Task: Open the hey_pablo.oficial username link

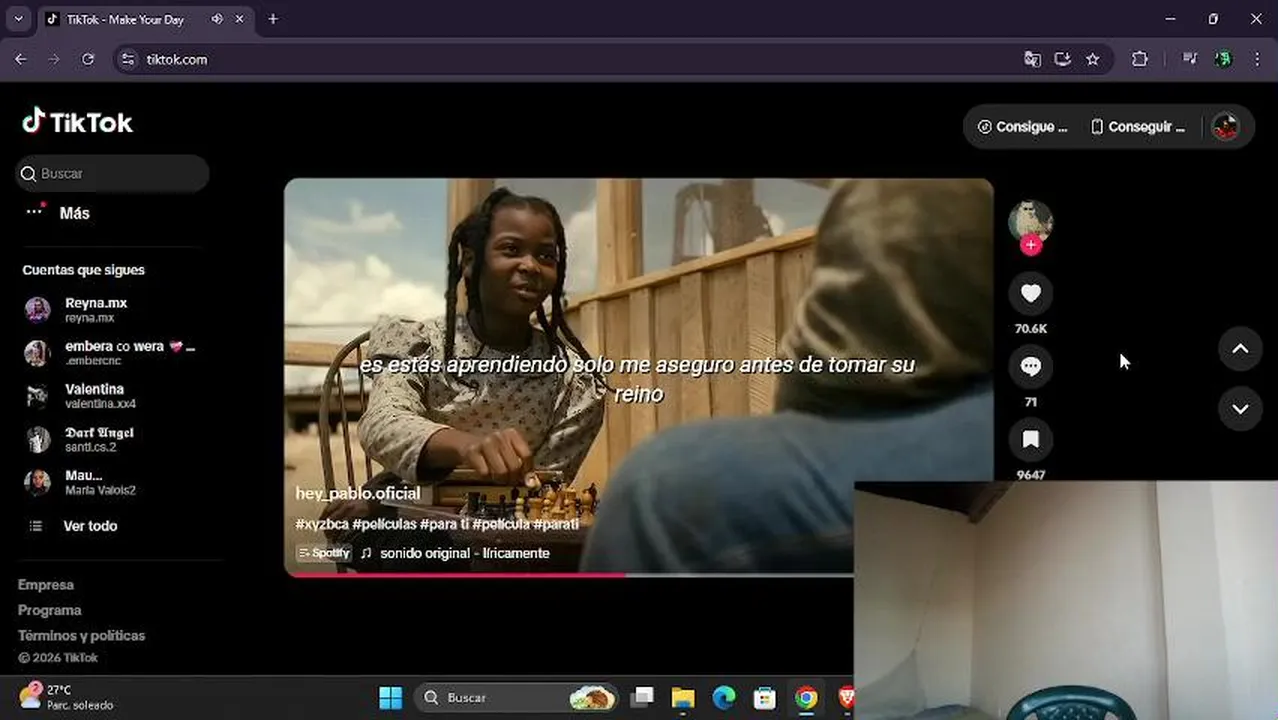Action: 357,493
